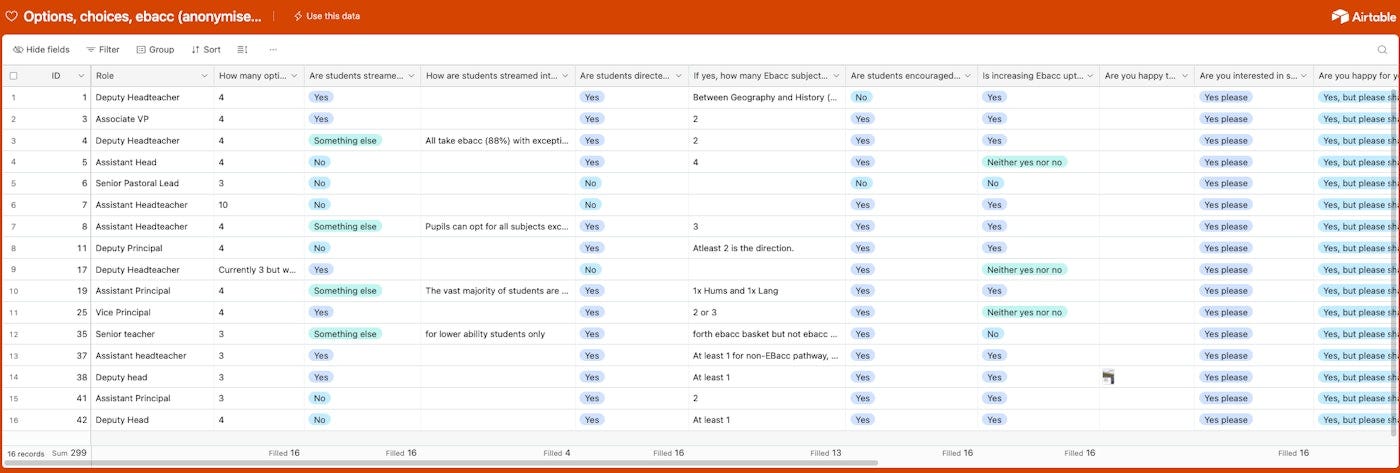Click Use this data button
This screenshot has height=473, width=1400.
click(x=327, y=16)
